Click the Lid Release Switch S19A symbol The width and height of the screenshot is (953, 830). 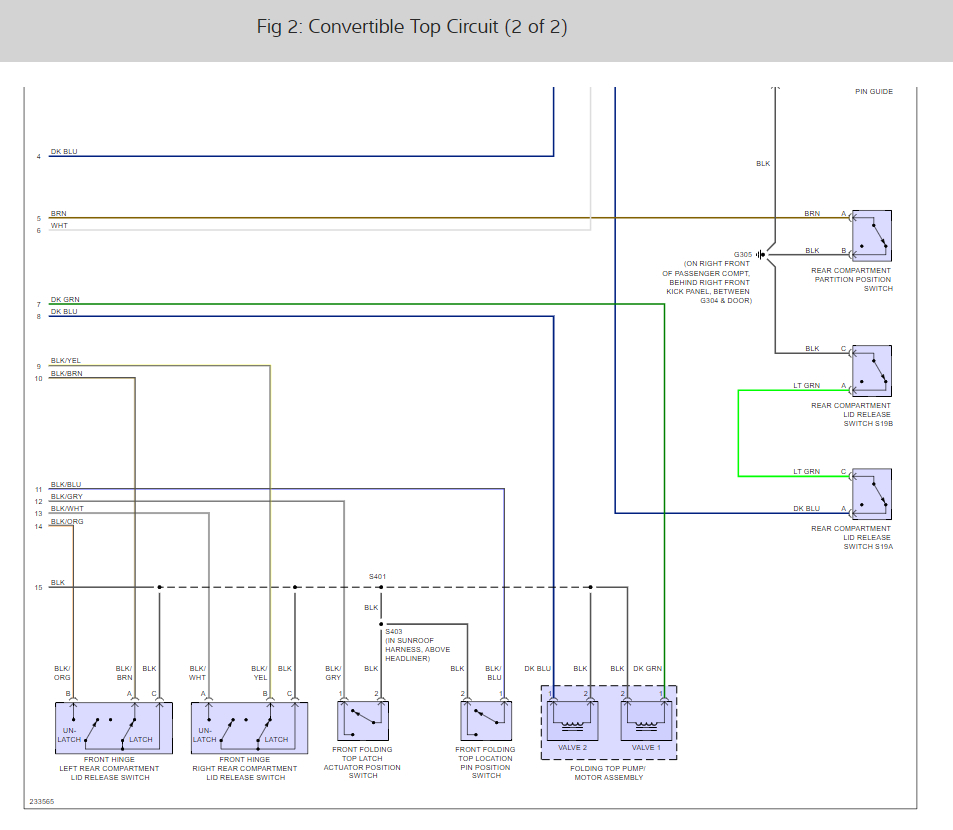tap(871, 494)
